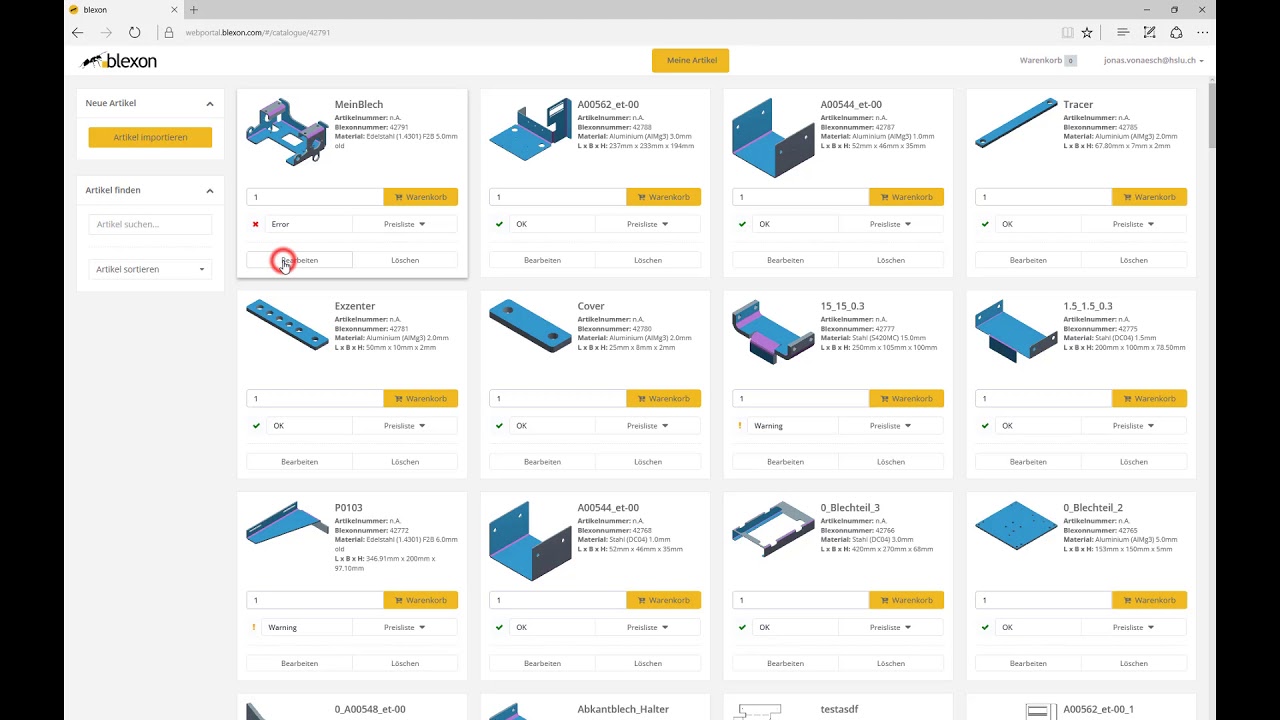Click the quantity field on MeinBlech card
The width and height of the screenshot is (1280, 720).
point(315,197)
